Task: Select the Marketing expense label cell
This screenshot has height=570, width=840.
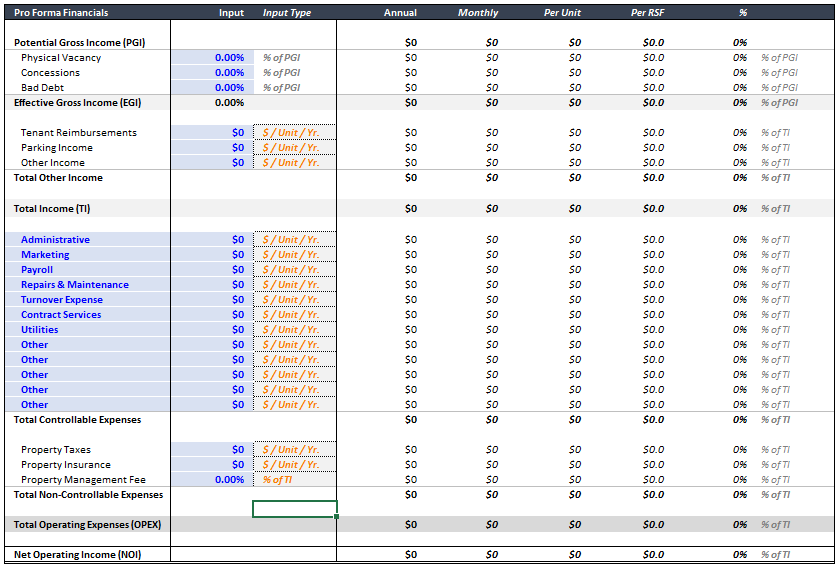Action: (x=88, y=254)
